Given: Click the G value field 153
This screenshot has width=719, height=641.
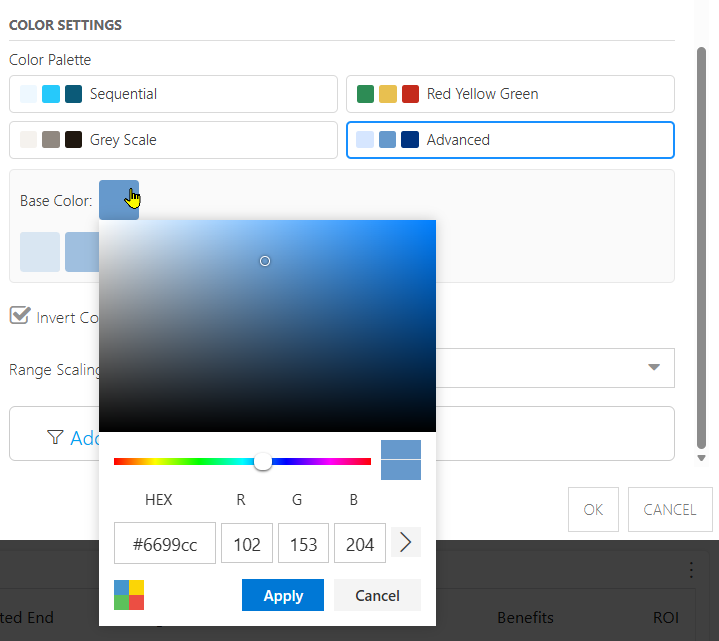Looking at the screenshot, I should [x=303, y=543].
